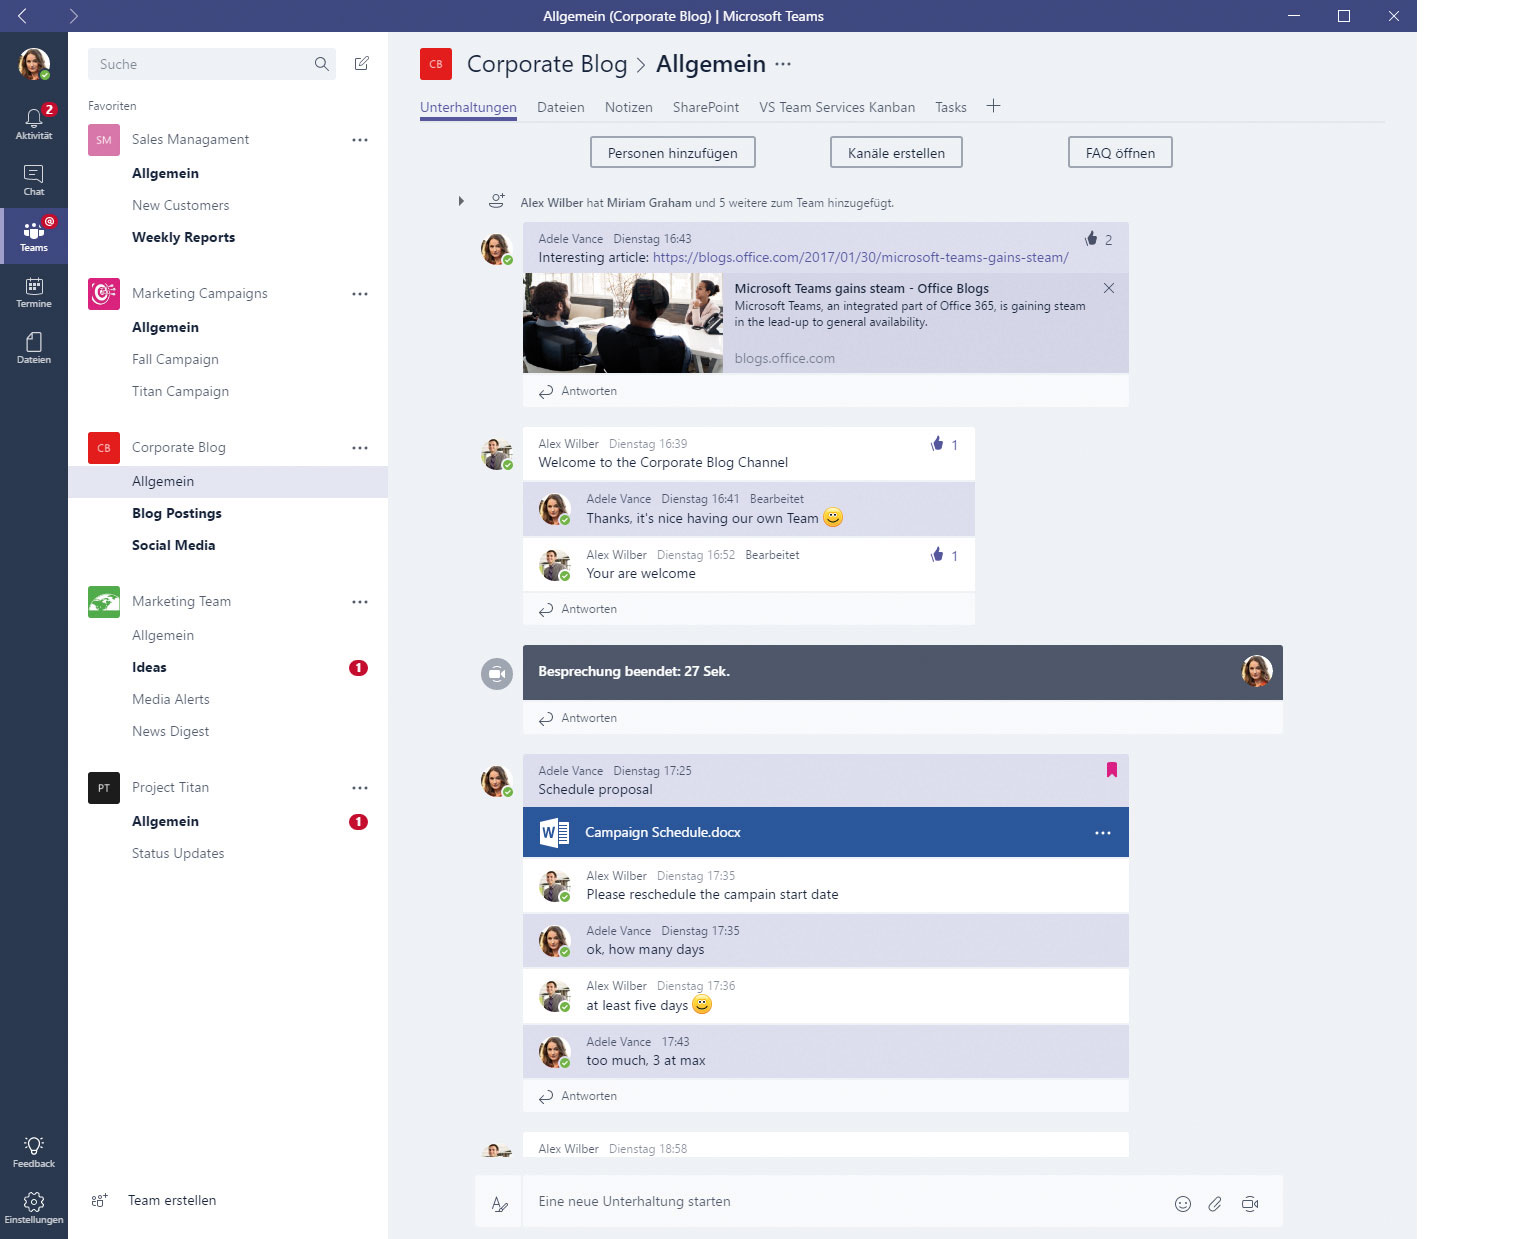1536x1239 pixels.
Task: Click Team erstellen at bottom of list
Action: coord(172,1201)
